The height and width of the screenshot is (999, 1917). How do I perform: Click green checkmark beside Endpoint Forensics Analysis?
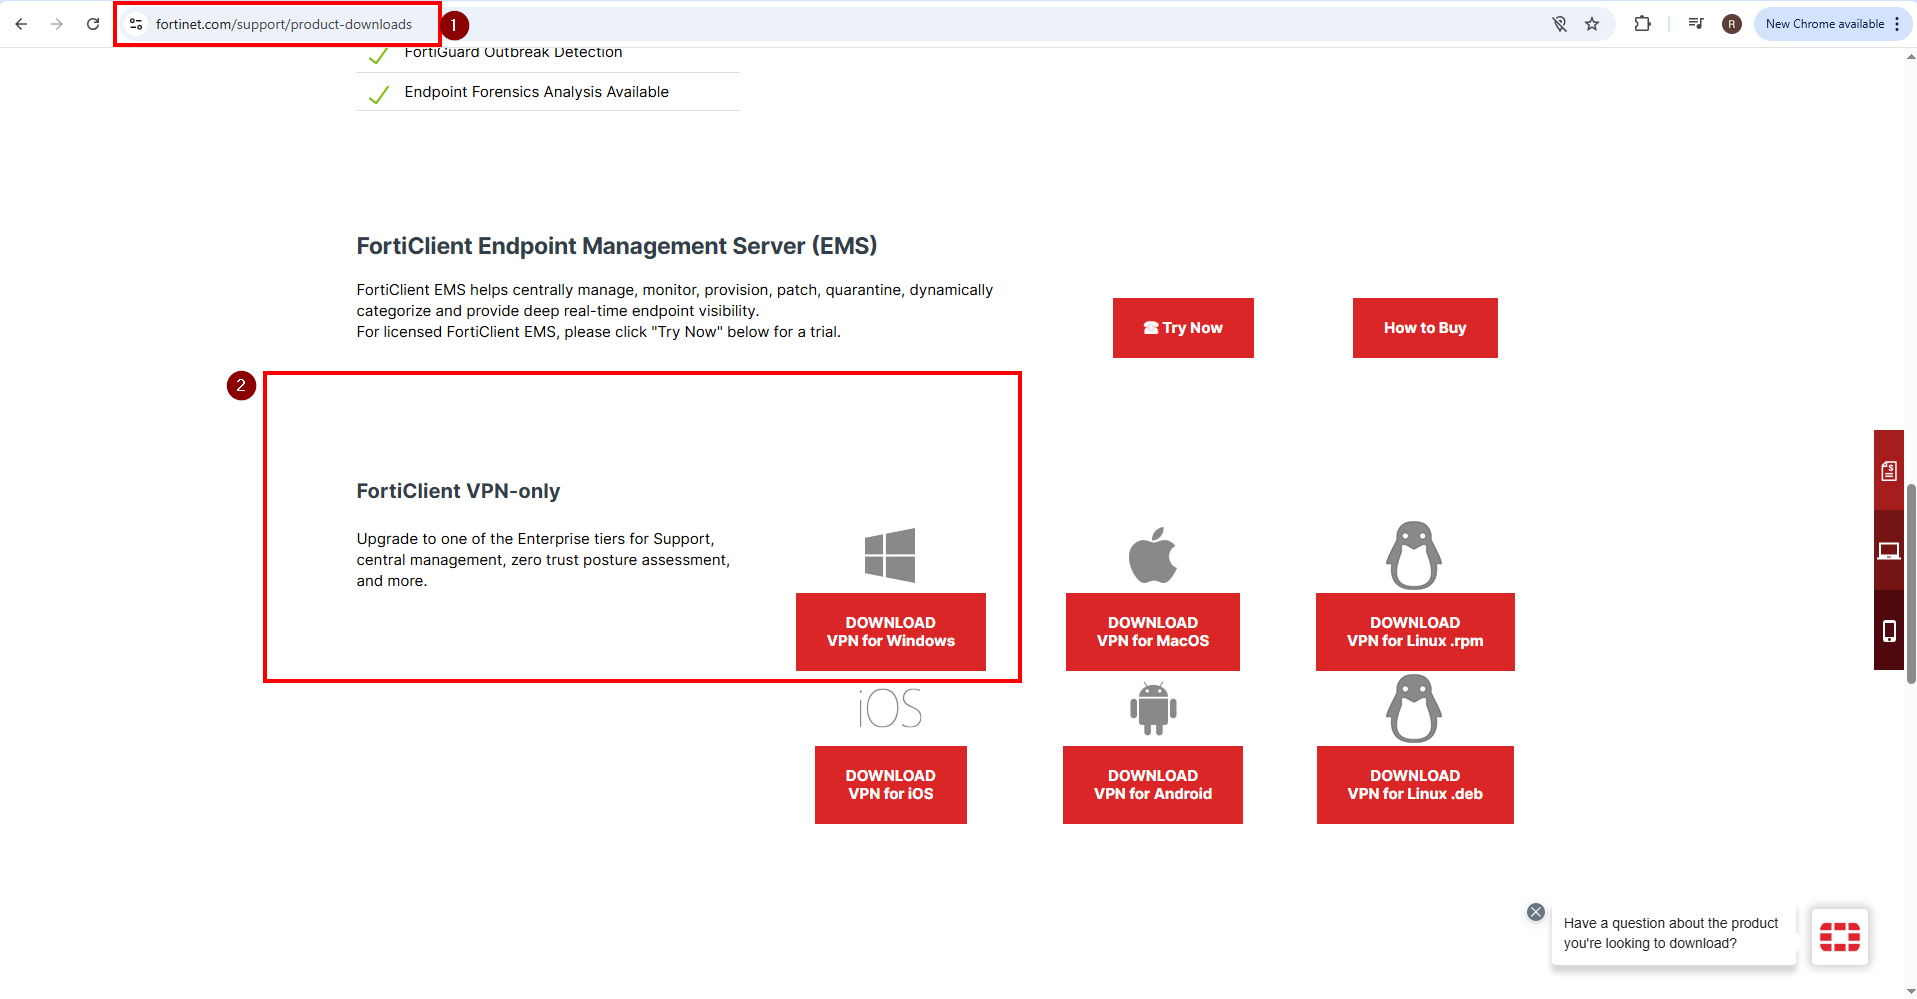(x=379, y=94)
